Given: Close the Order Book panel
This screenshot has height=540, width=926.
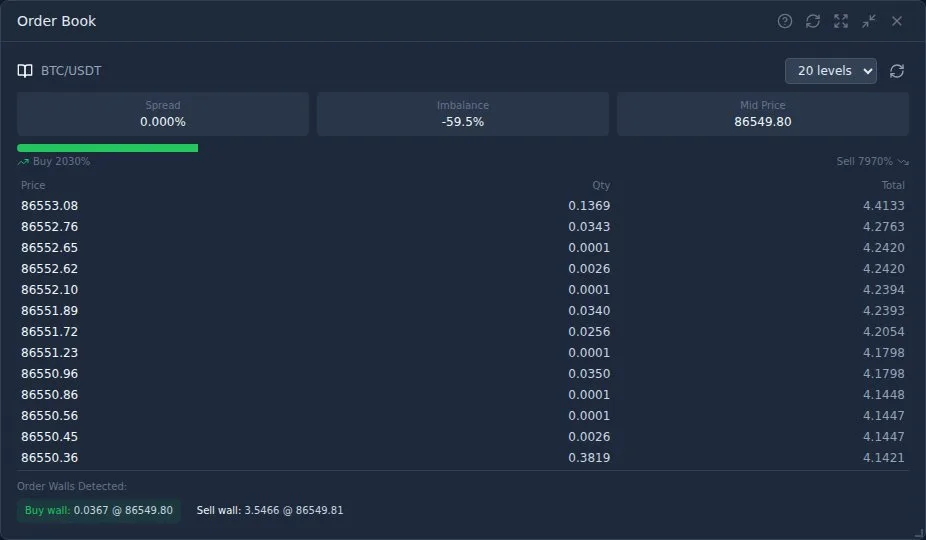Looking at the screenshot, I should pos(896,21).
